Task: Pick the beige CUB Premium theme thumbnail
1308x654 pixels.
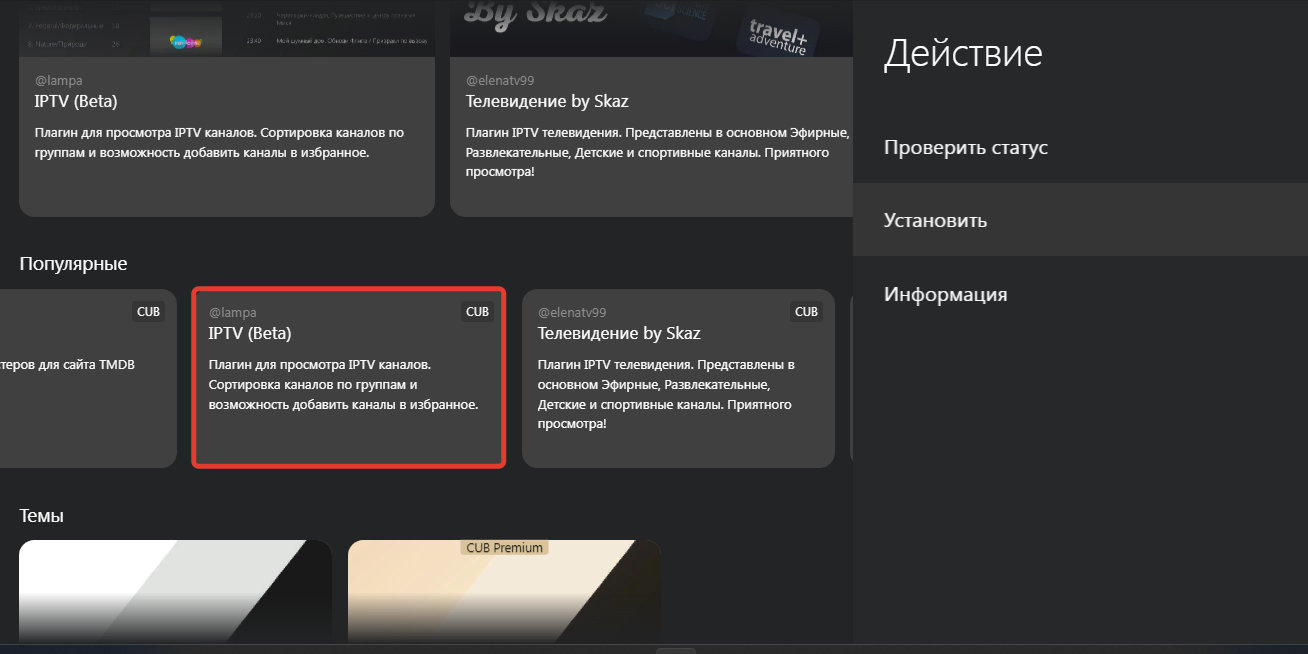Action: pos(504,595)
